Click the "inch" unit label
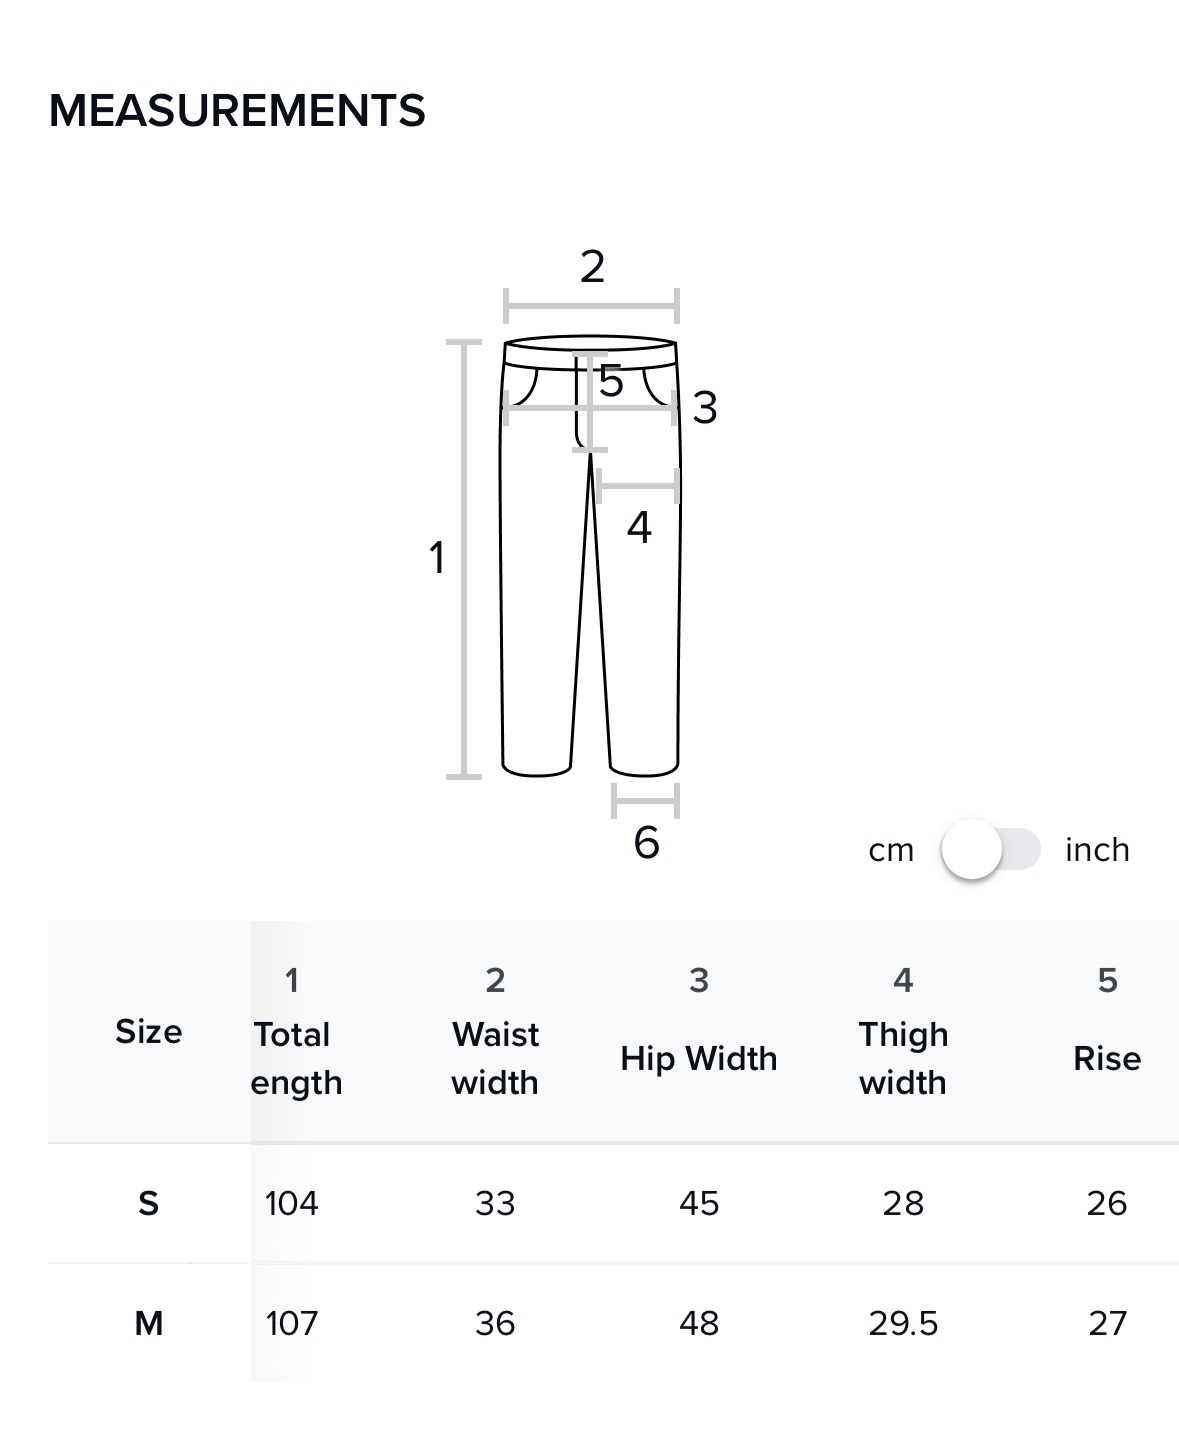Viewport: 1179px width, 1443px height. 1097,850
